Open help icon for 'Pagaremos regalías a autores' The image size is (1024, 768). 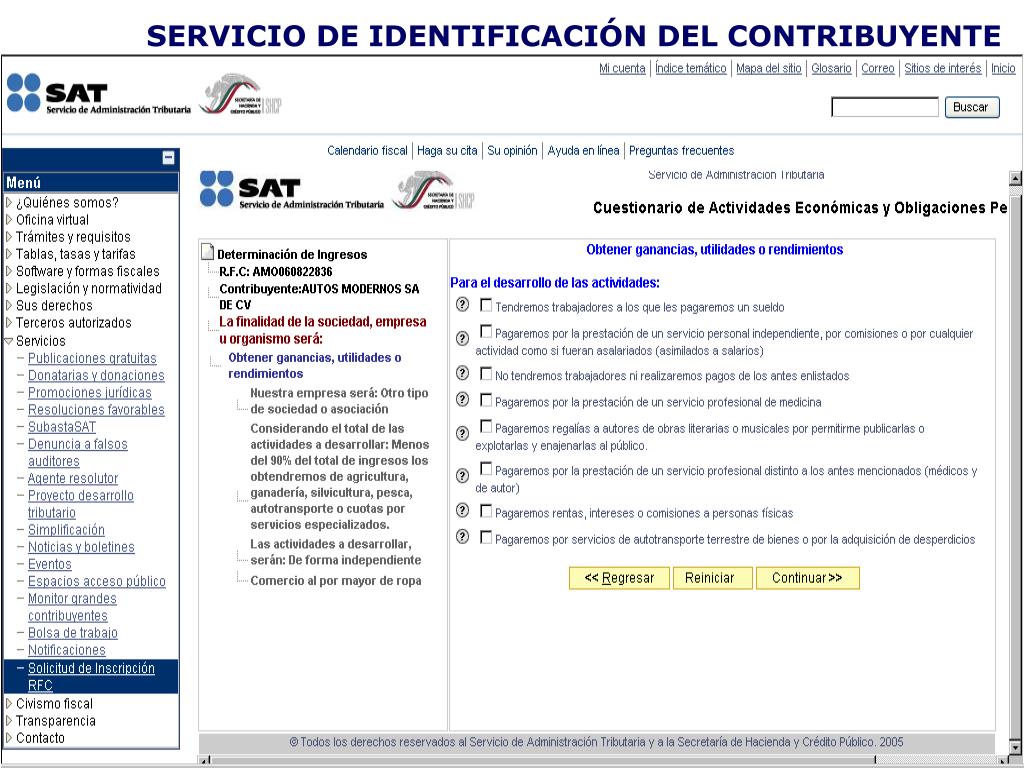462,434
